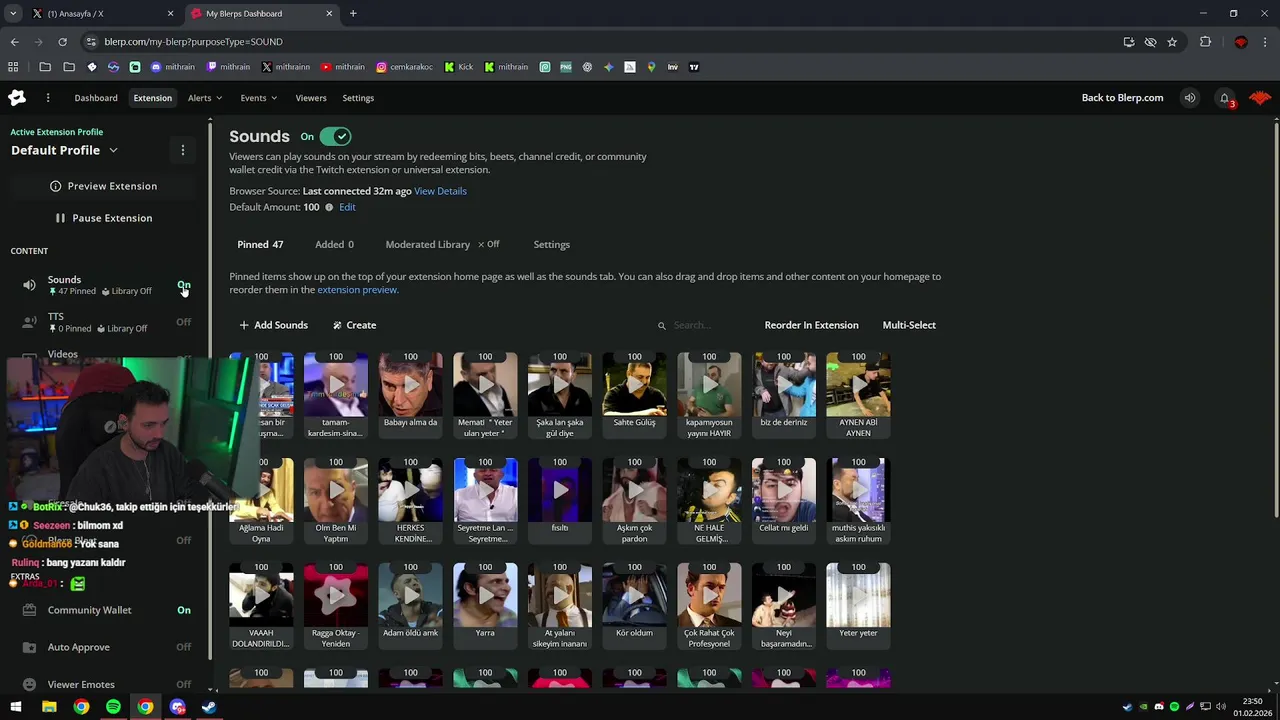Play the Cellat mi geldi sound thumbnail

click(784, 490)
